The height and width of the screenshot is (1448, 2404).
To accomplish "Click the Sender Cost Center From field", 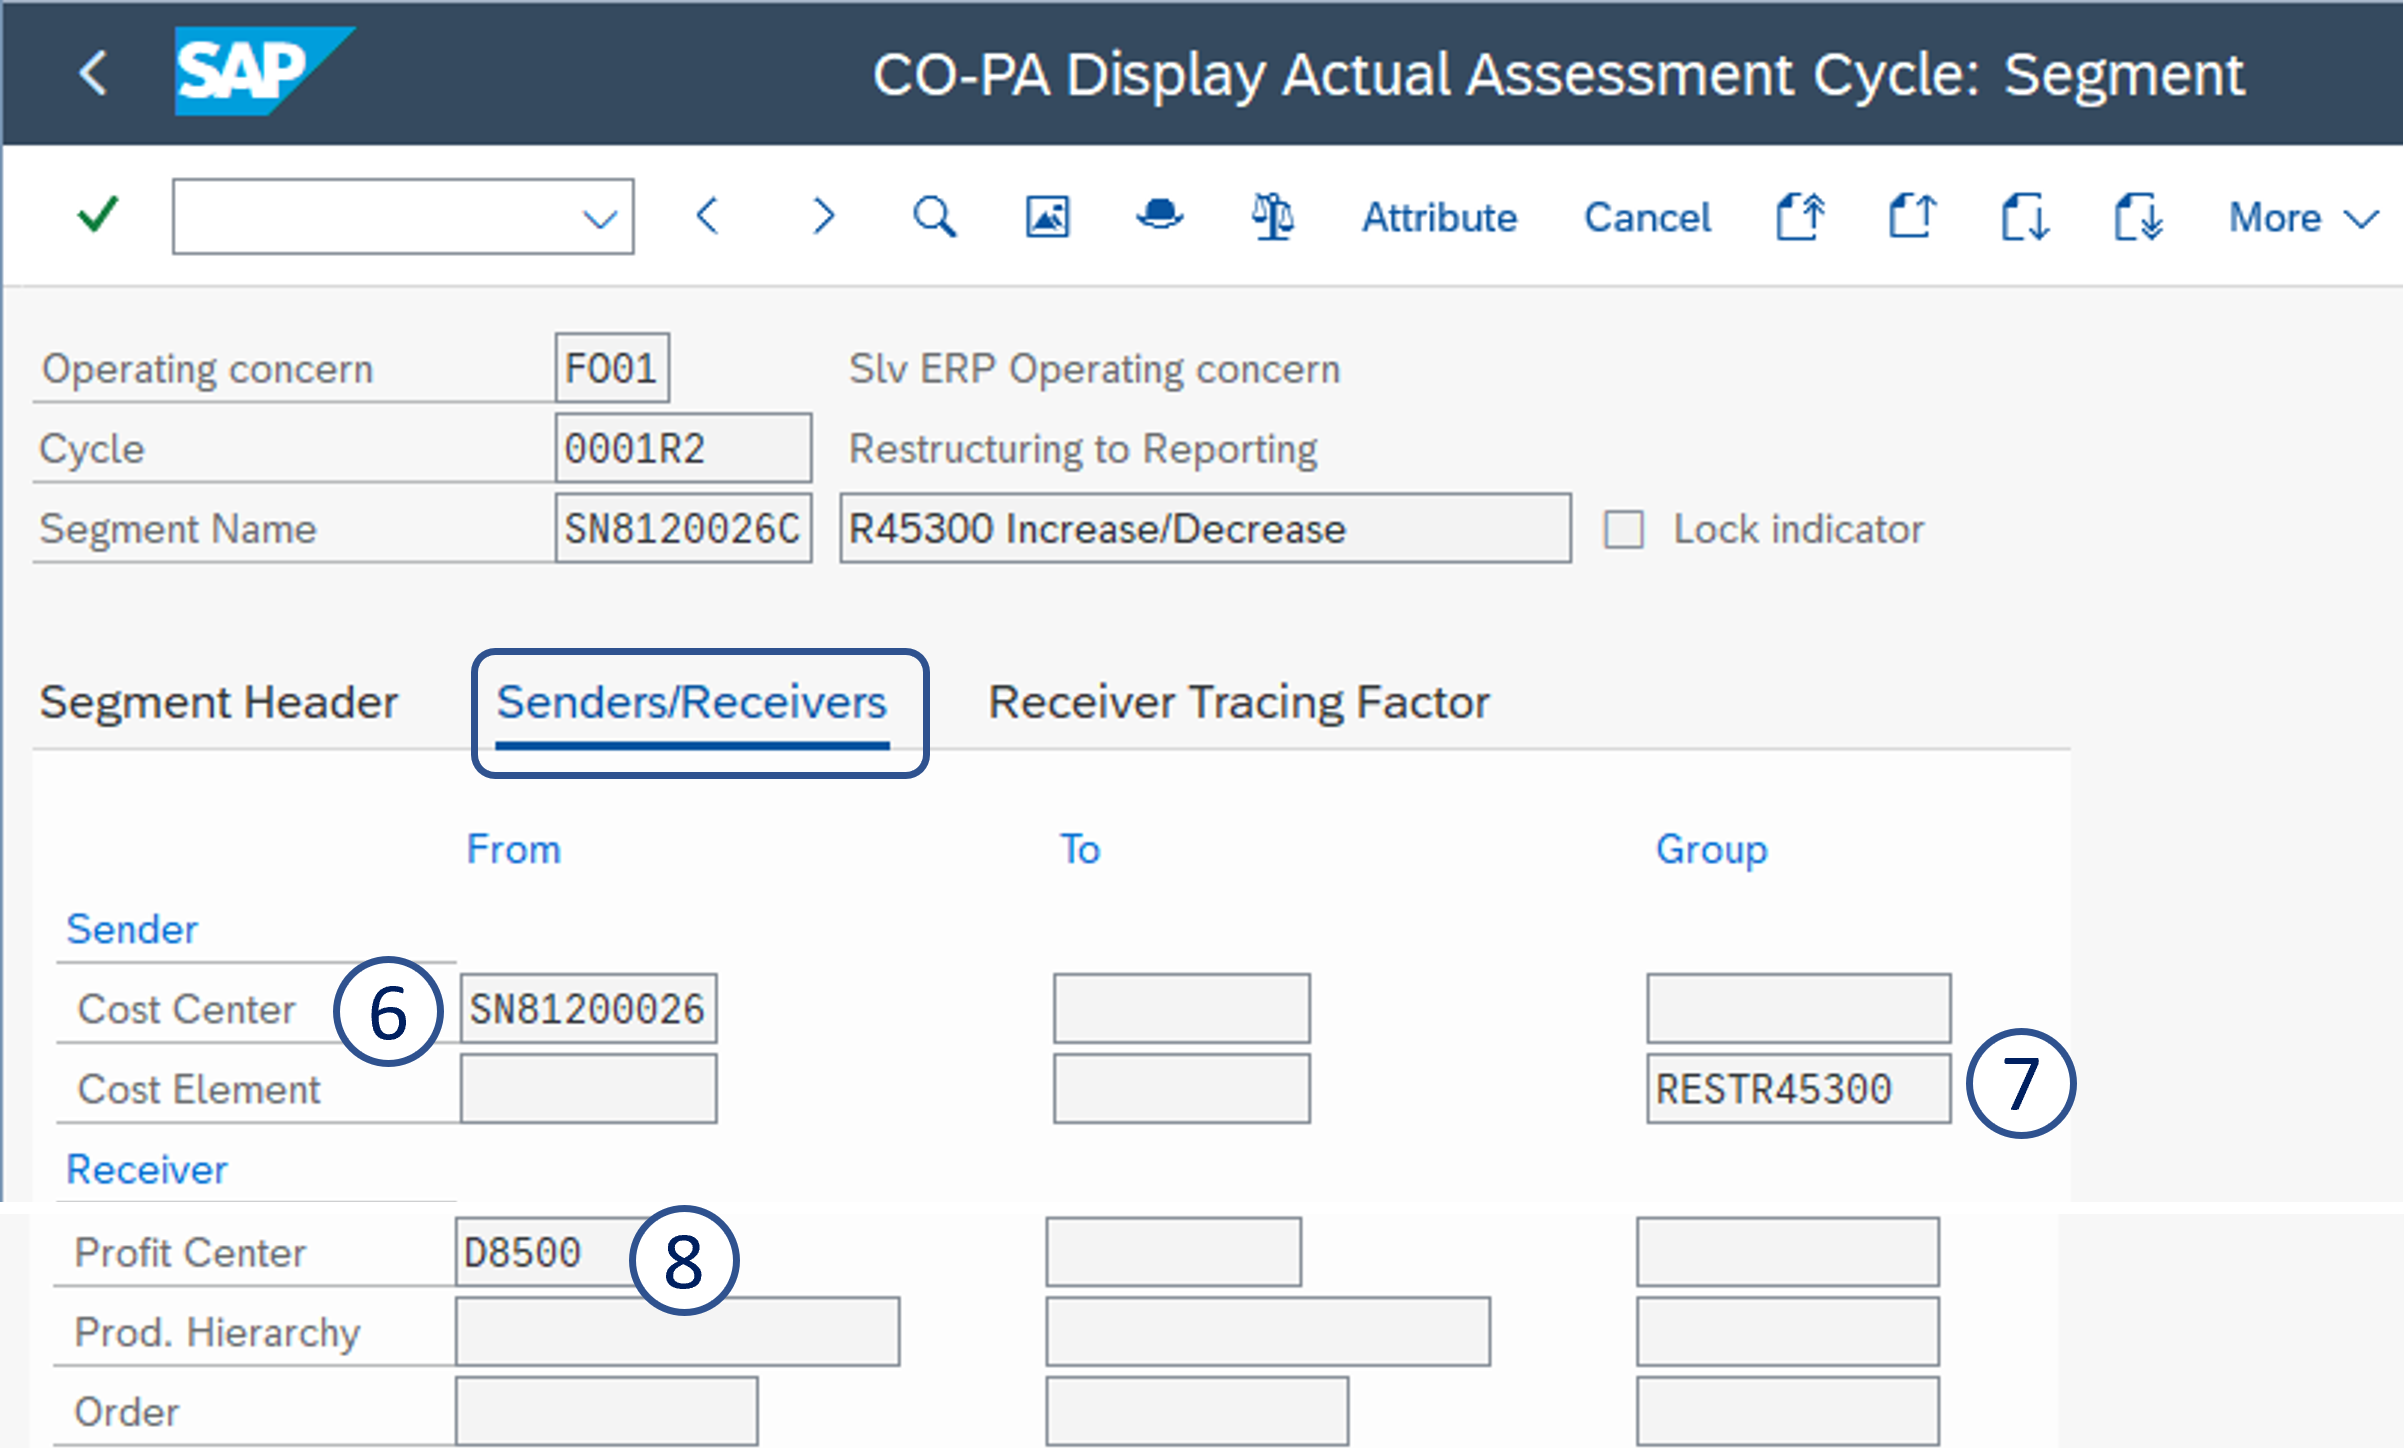I will 588,1009.
